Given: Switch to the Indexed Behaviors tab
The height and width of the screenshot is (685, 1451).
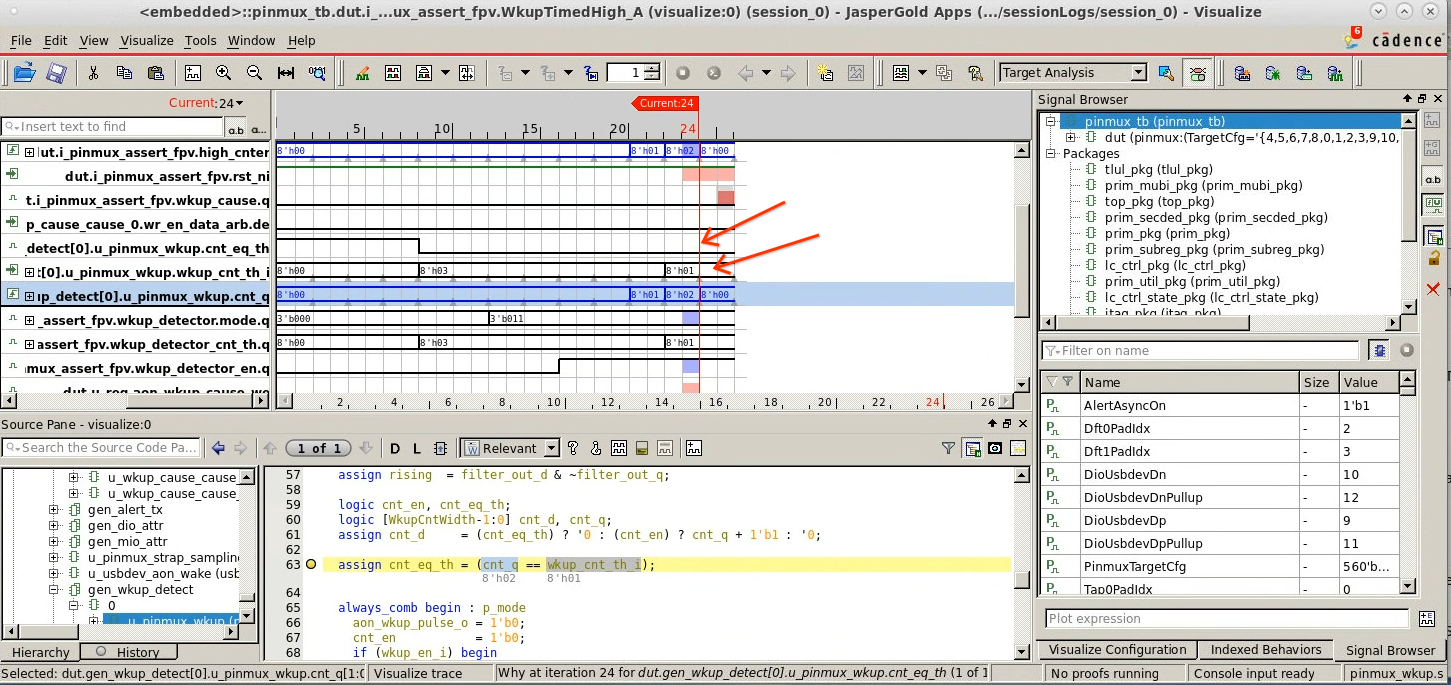Looking at the screenshot, I should click(1265, 649).
